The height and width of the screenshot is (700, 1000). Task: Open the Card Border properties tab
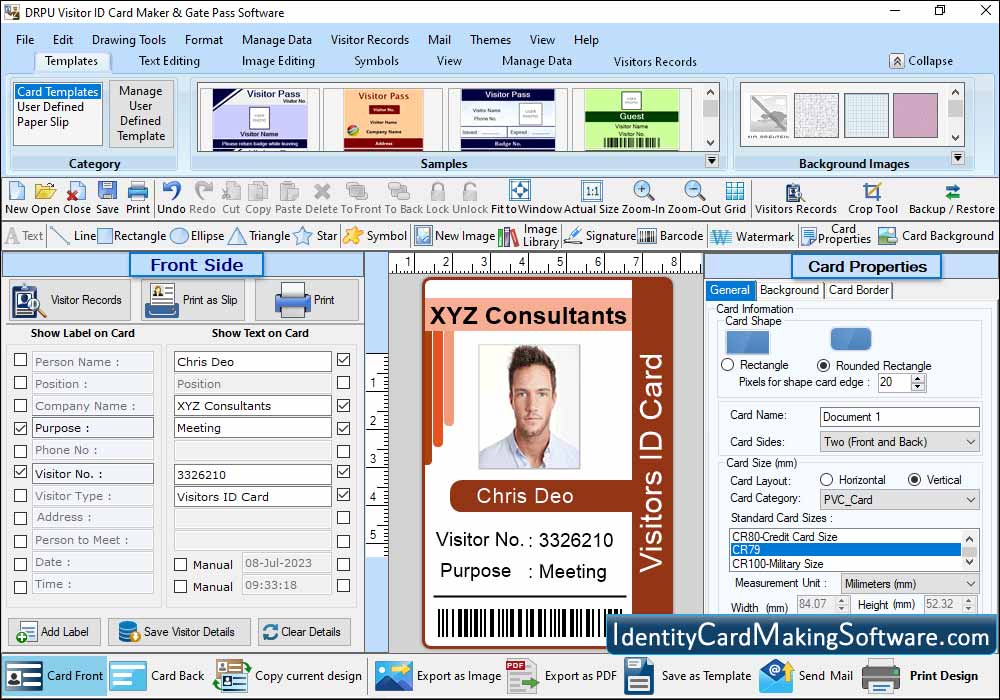tap(858, 289)
